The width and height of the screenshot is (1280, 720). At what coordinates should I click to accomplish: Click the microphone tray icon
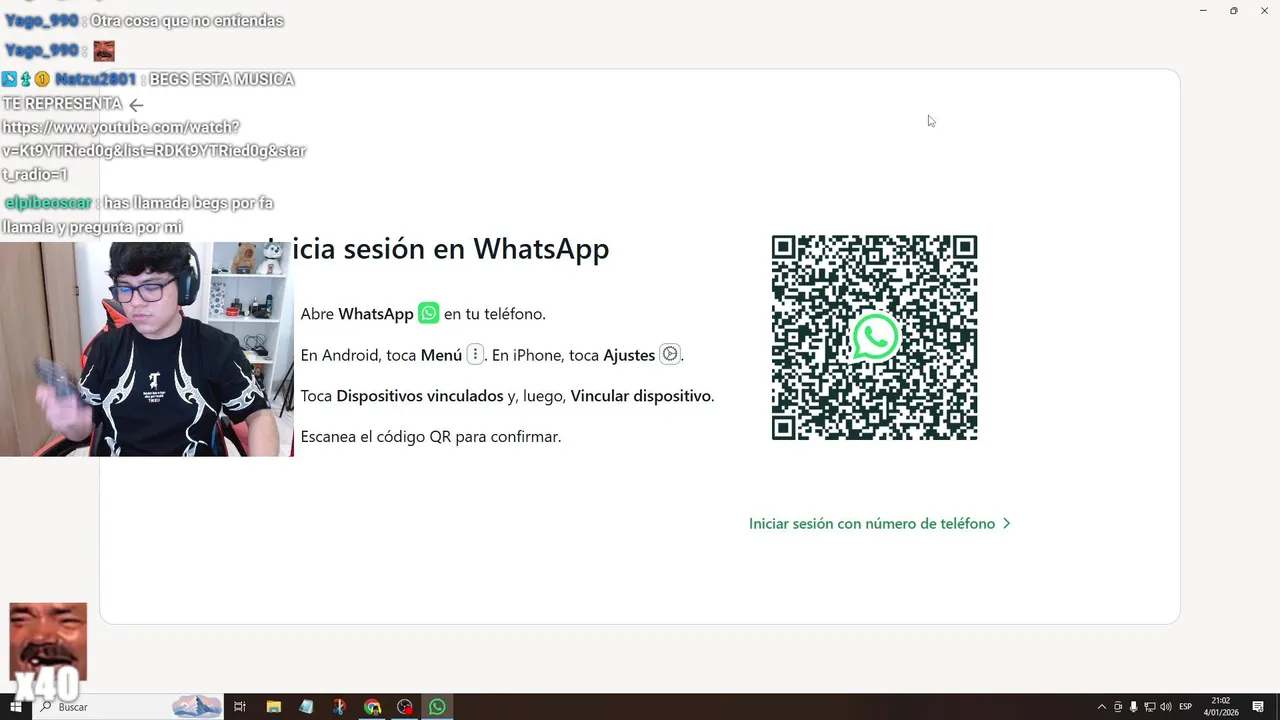point(1134,707)
